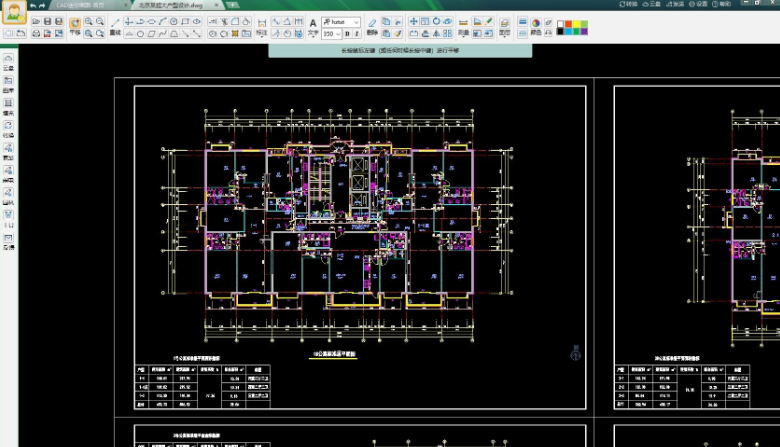The image size is (780, 447).
Task: Click the dimension (标注) tool
Action: tap(260, 26)
